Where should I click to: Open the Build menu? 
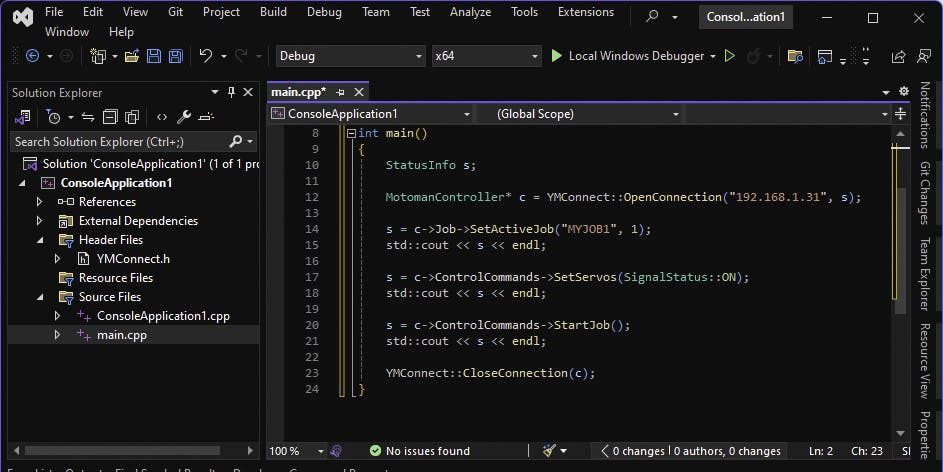[x=273, y=12]
